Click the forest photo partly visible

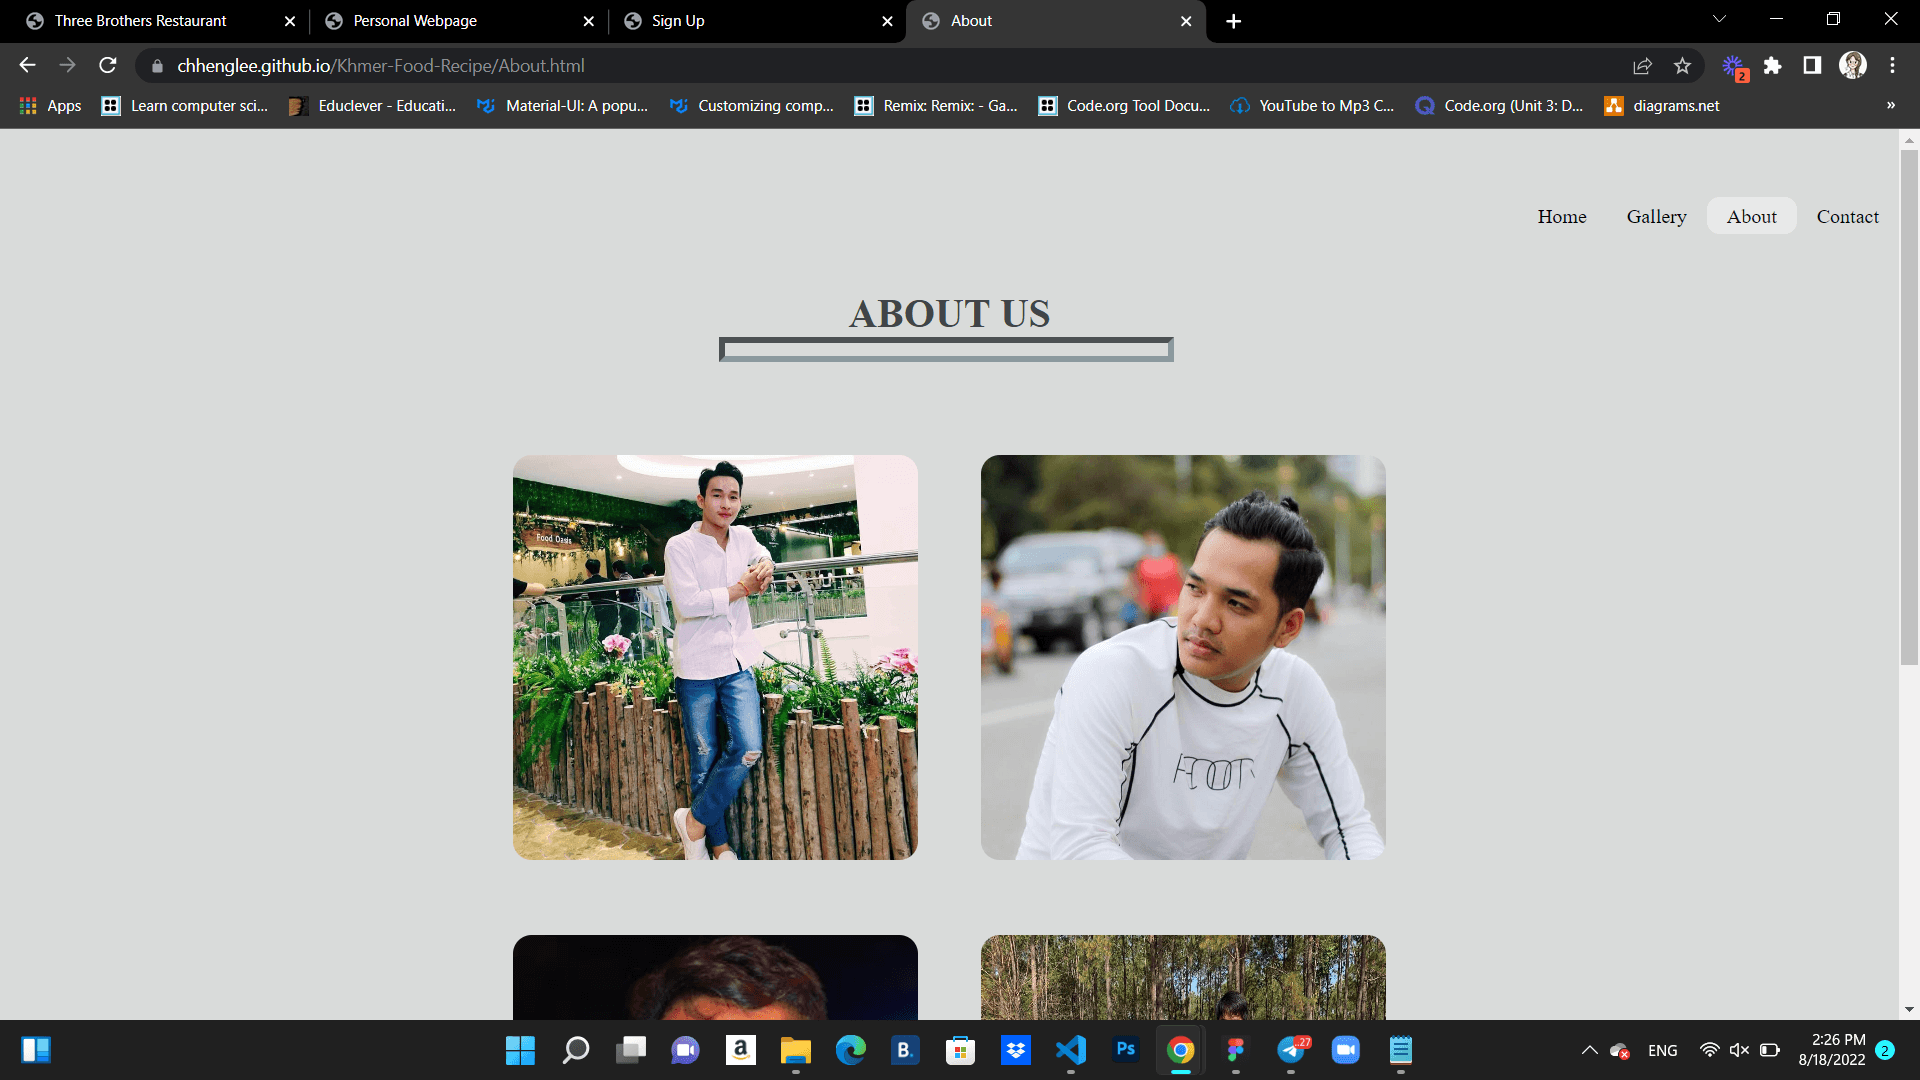click(x=1183, y=977)
